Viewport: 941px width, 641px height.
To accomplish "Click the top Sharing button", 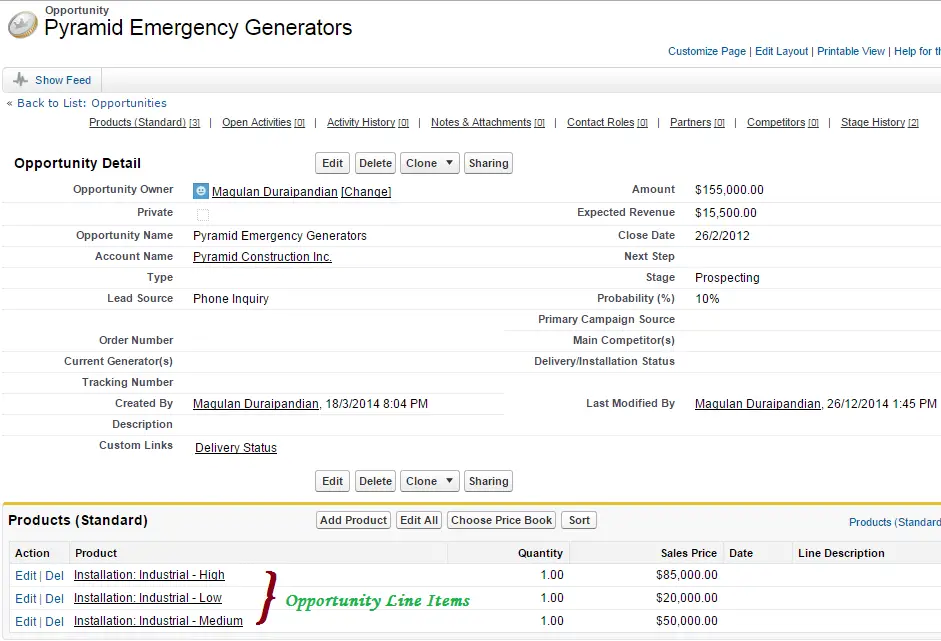I will tap(489, 163).
